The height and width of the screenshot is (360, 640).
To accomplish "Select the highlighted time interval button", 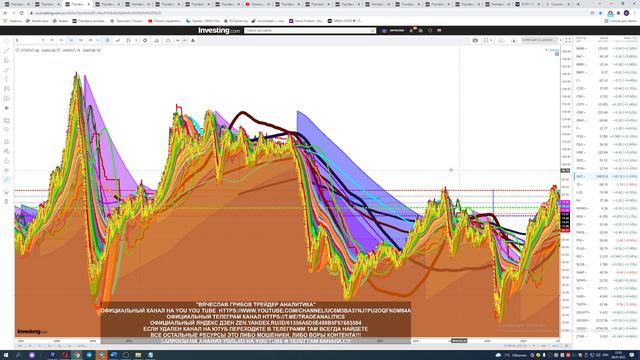I will 71,40.
